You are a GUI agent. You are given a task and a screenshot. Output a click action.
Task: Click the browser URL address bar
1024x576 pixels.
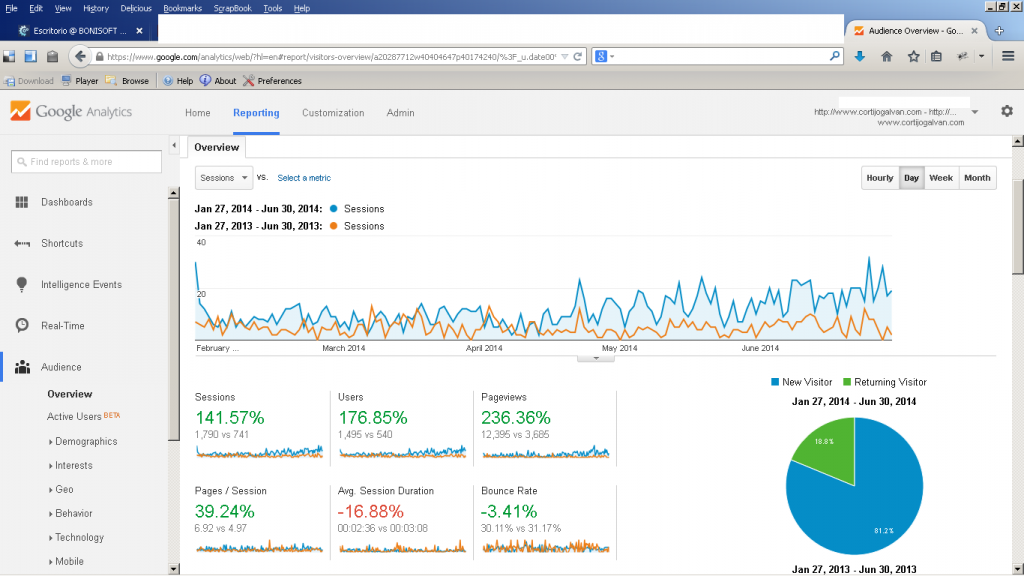point(330,57)
